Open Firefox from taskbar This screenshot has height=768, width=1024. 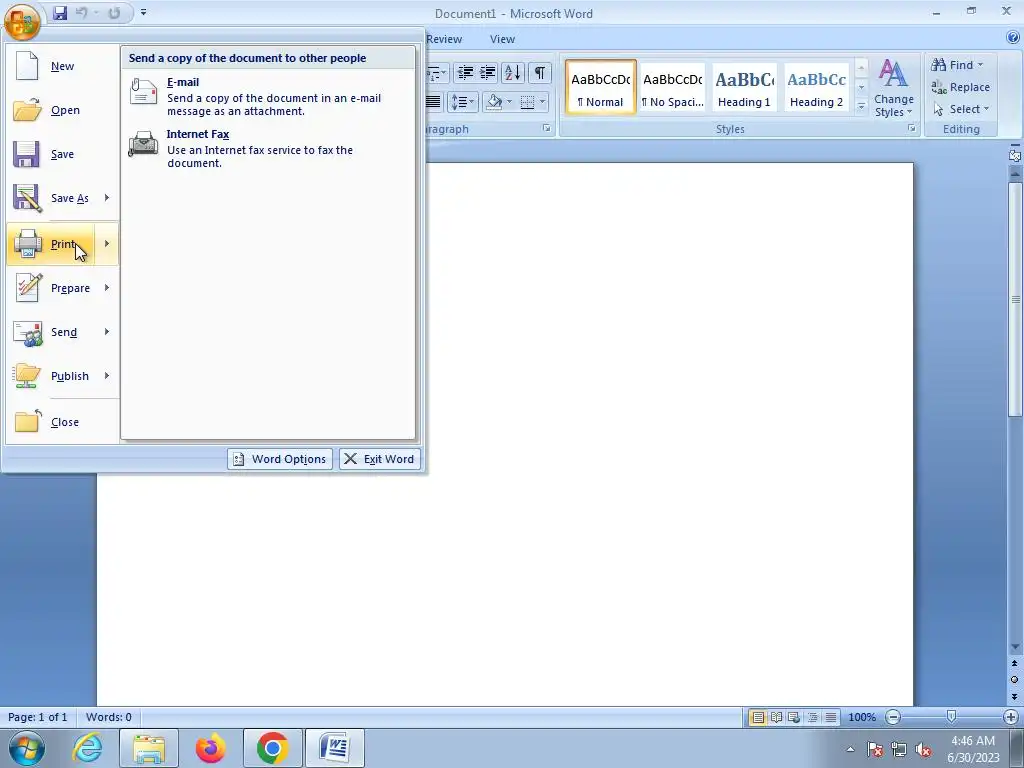(x=211, y=748)
